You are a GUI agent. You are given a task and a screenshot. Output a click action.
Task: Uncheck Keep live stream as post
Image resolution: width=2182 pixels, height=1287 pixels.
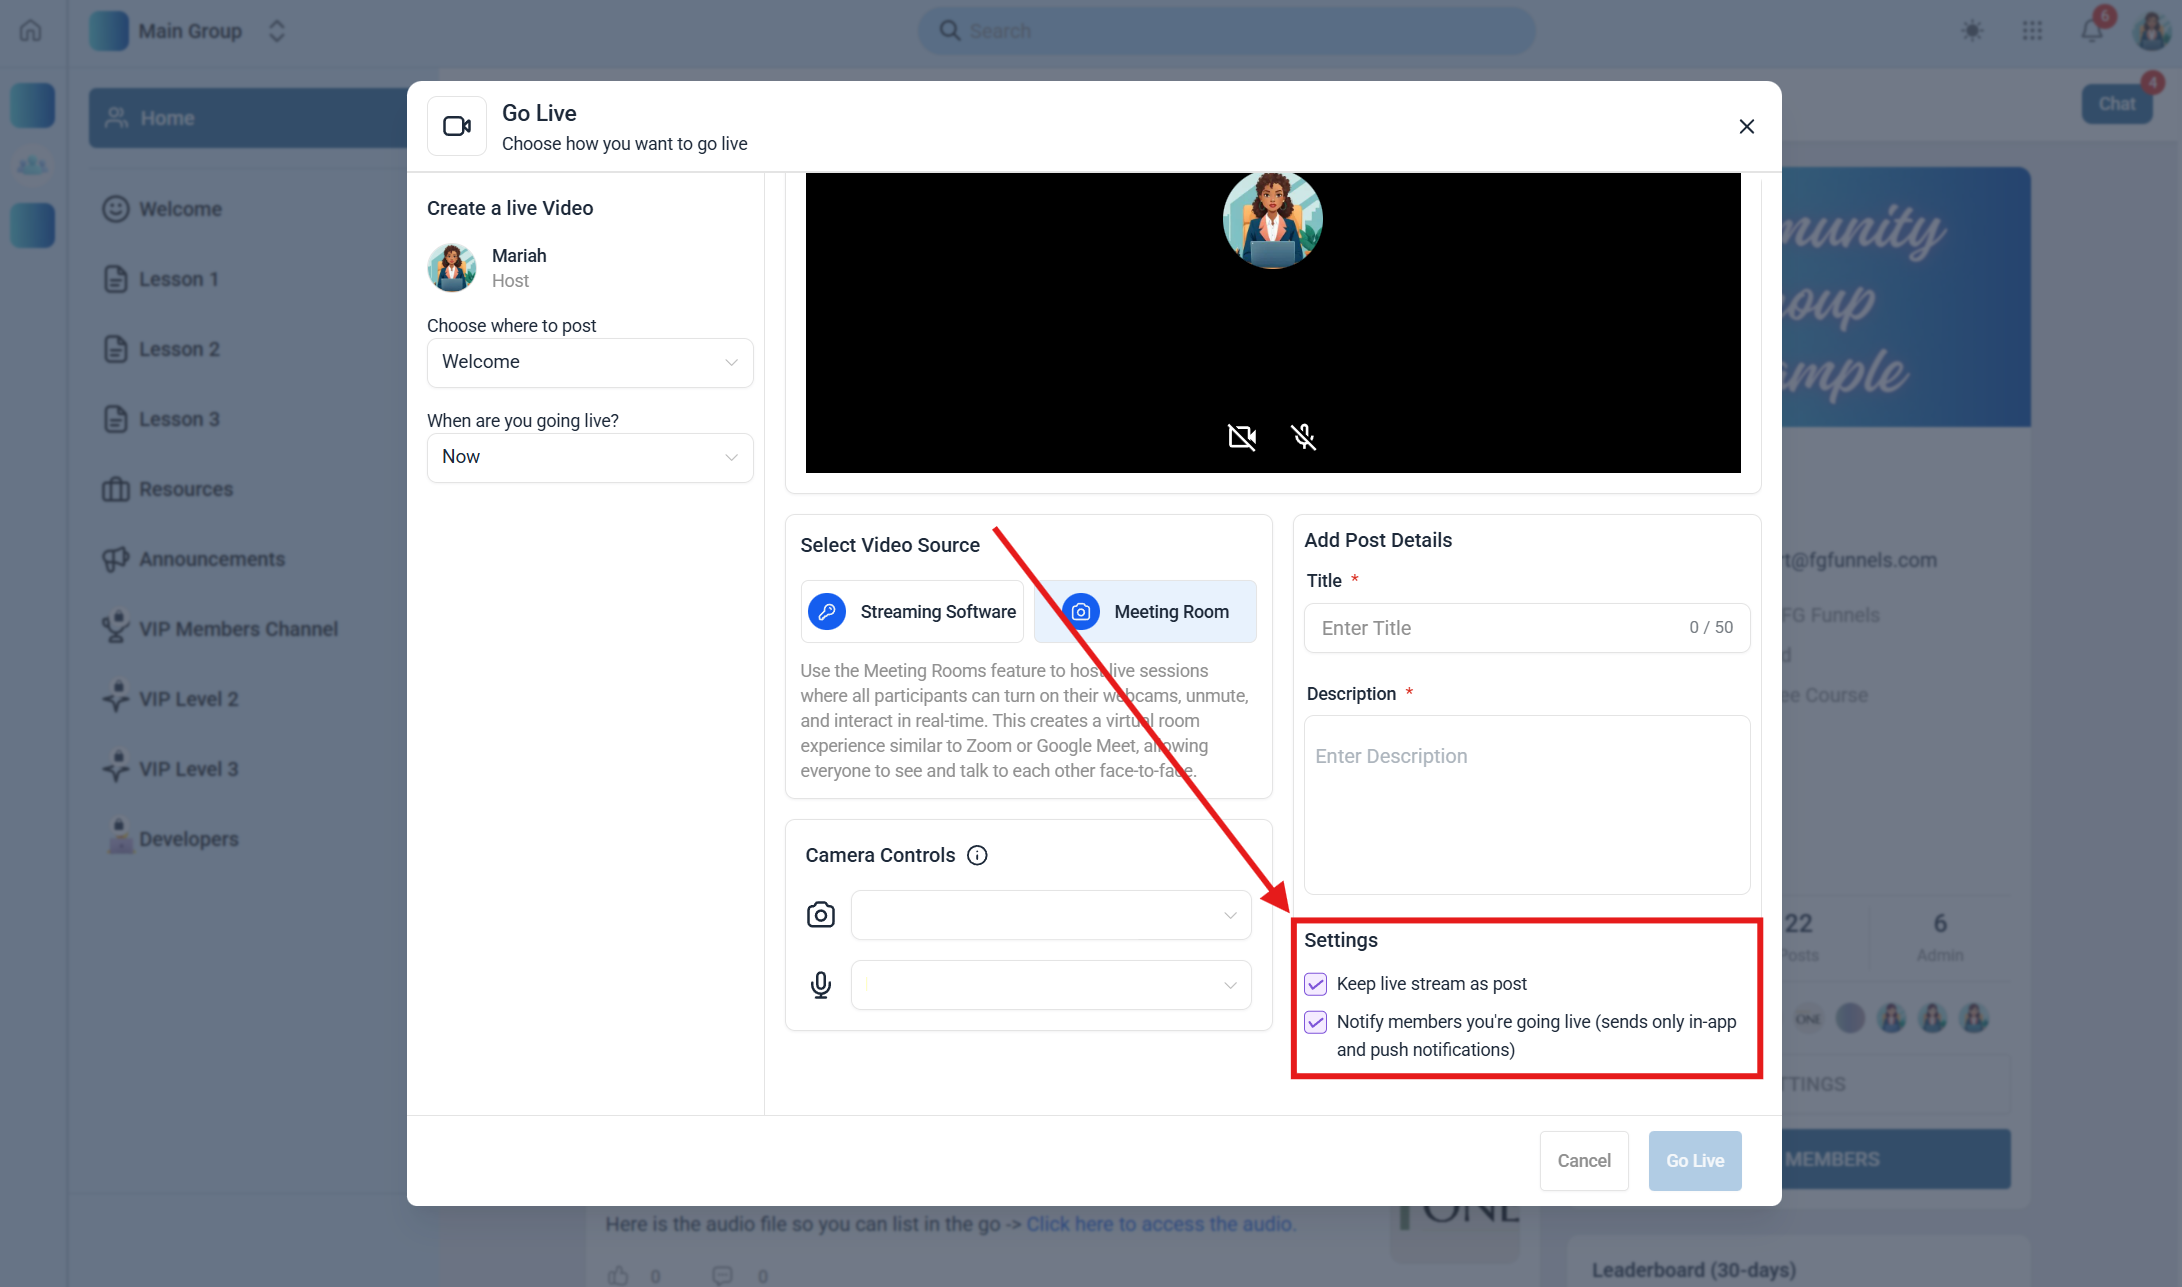click(1316, 984)
